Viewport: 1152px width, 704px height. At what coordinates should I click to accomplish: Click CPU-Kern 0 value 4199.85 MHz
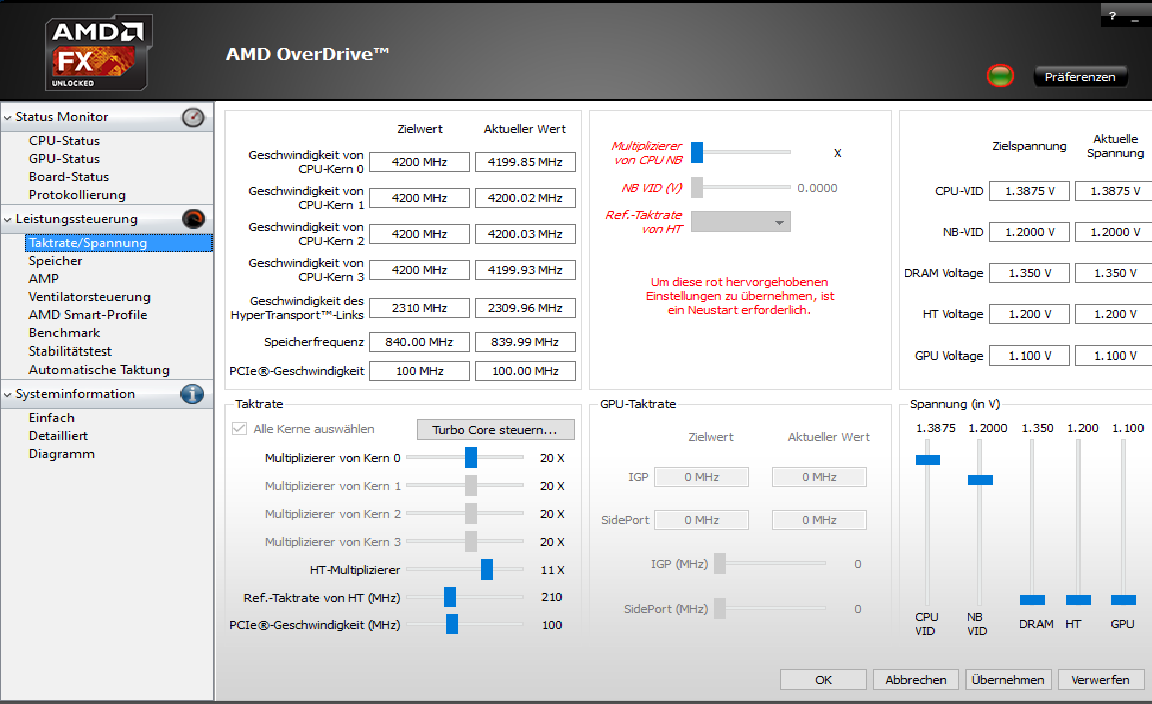[525, 162]
